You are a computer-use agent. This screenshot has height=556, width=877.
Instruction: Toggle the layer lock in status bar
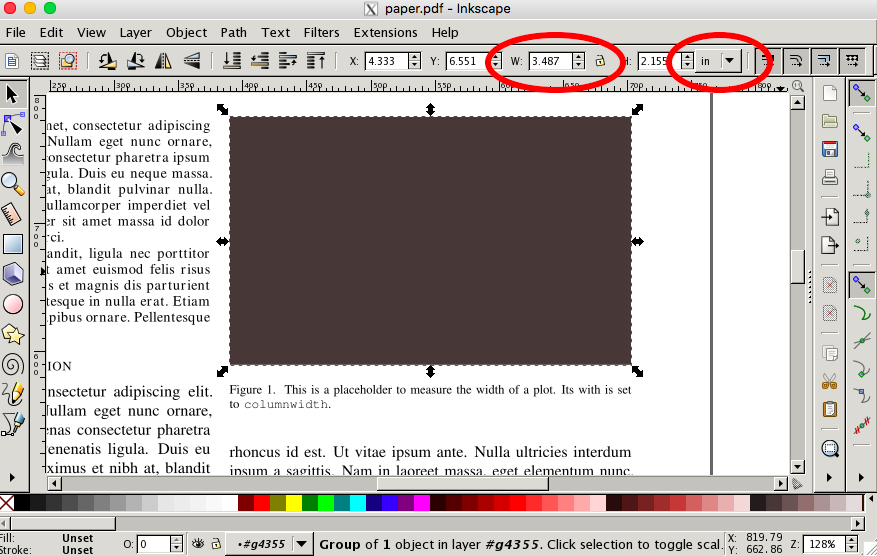click(214, 544)
